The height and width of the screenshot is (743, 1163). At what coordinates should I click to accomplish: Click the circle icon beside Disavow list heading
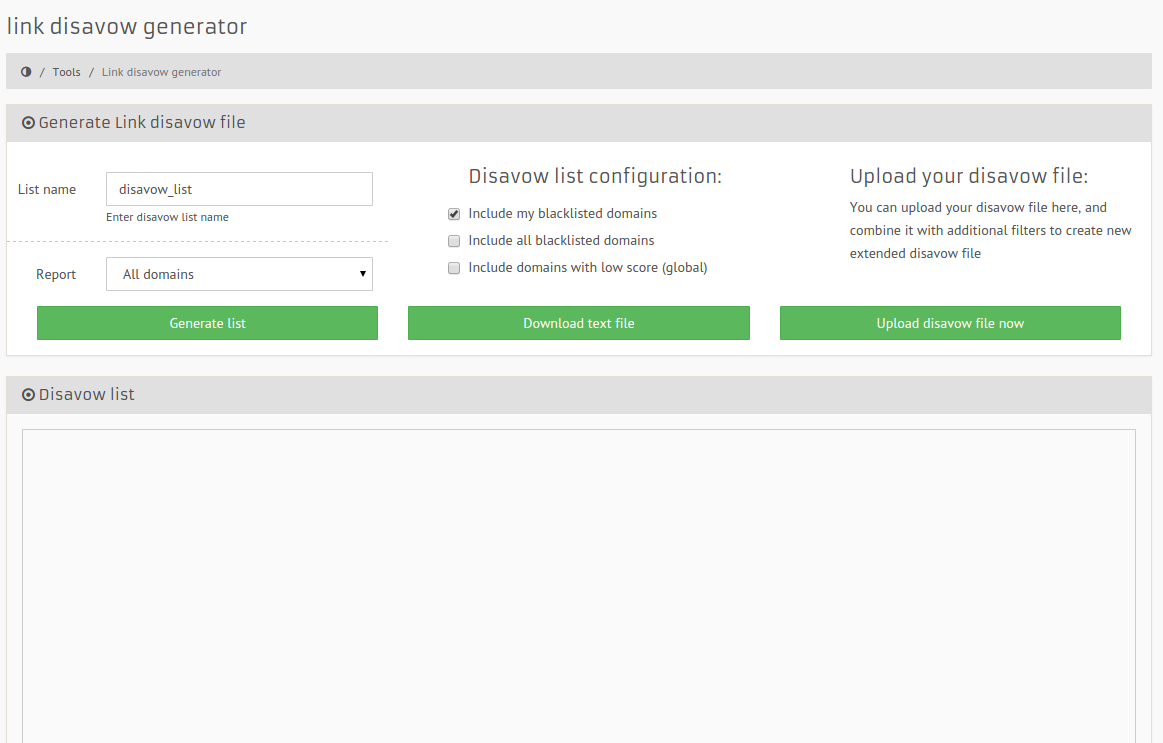click(x=28, y=395)
